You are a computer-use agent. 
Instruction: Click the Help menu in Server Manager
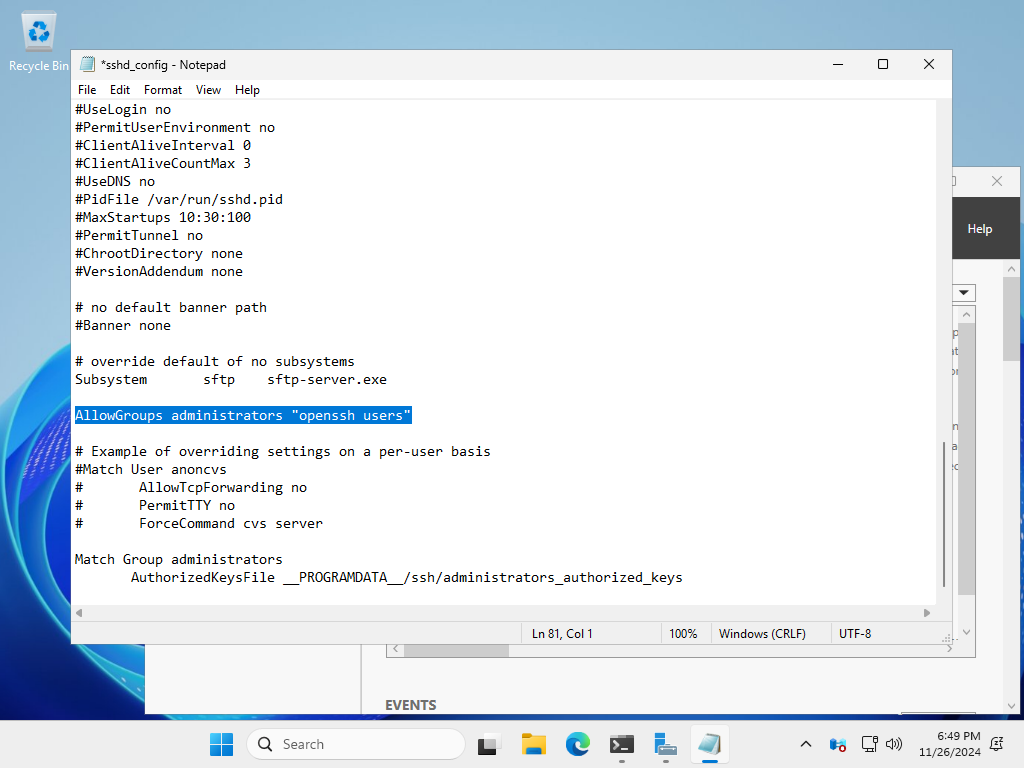(x=980, y=229)
